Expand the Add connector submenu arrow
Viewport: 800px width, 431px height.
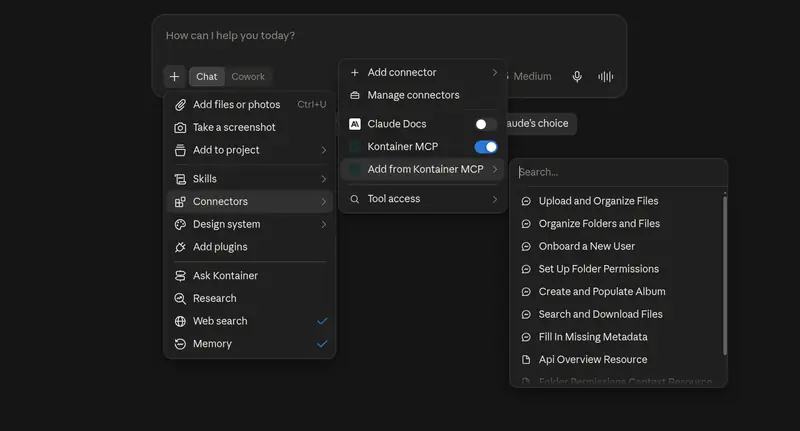pos(494,72)
